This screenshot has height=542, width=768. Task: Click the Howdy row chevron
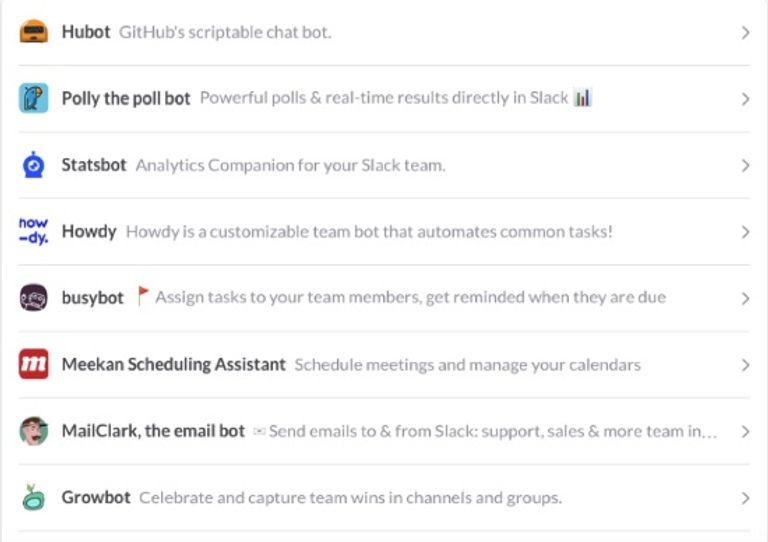(x=745, y=232)
